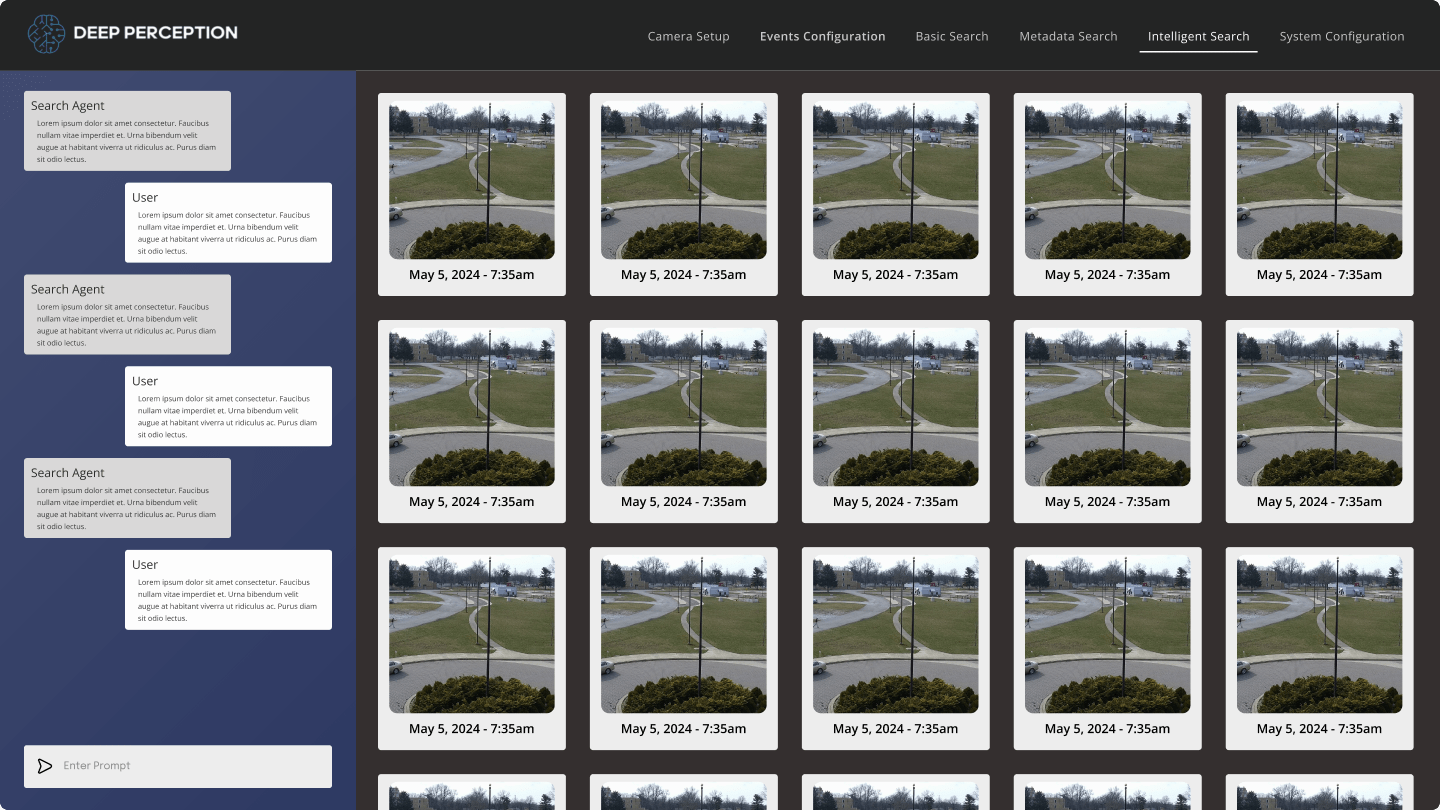
Task: View the middle thumbnail in the second row
Action: click(895, 405)
